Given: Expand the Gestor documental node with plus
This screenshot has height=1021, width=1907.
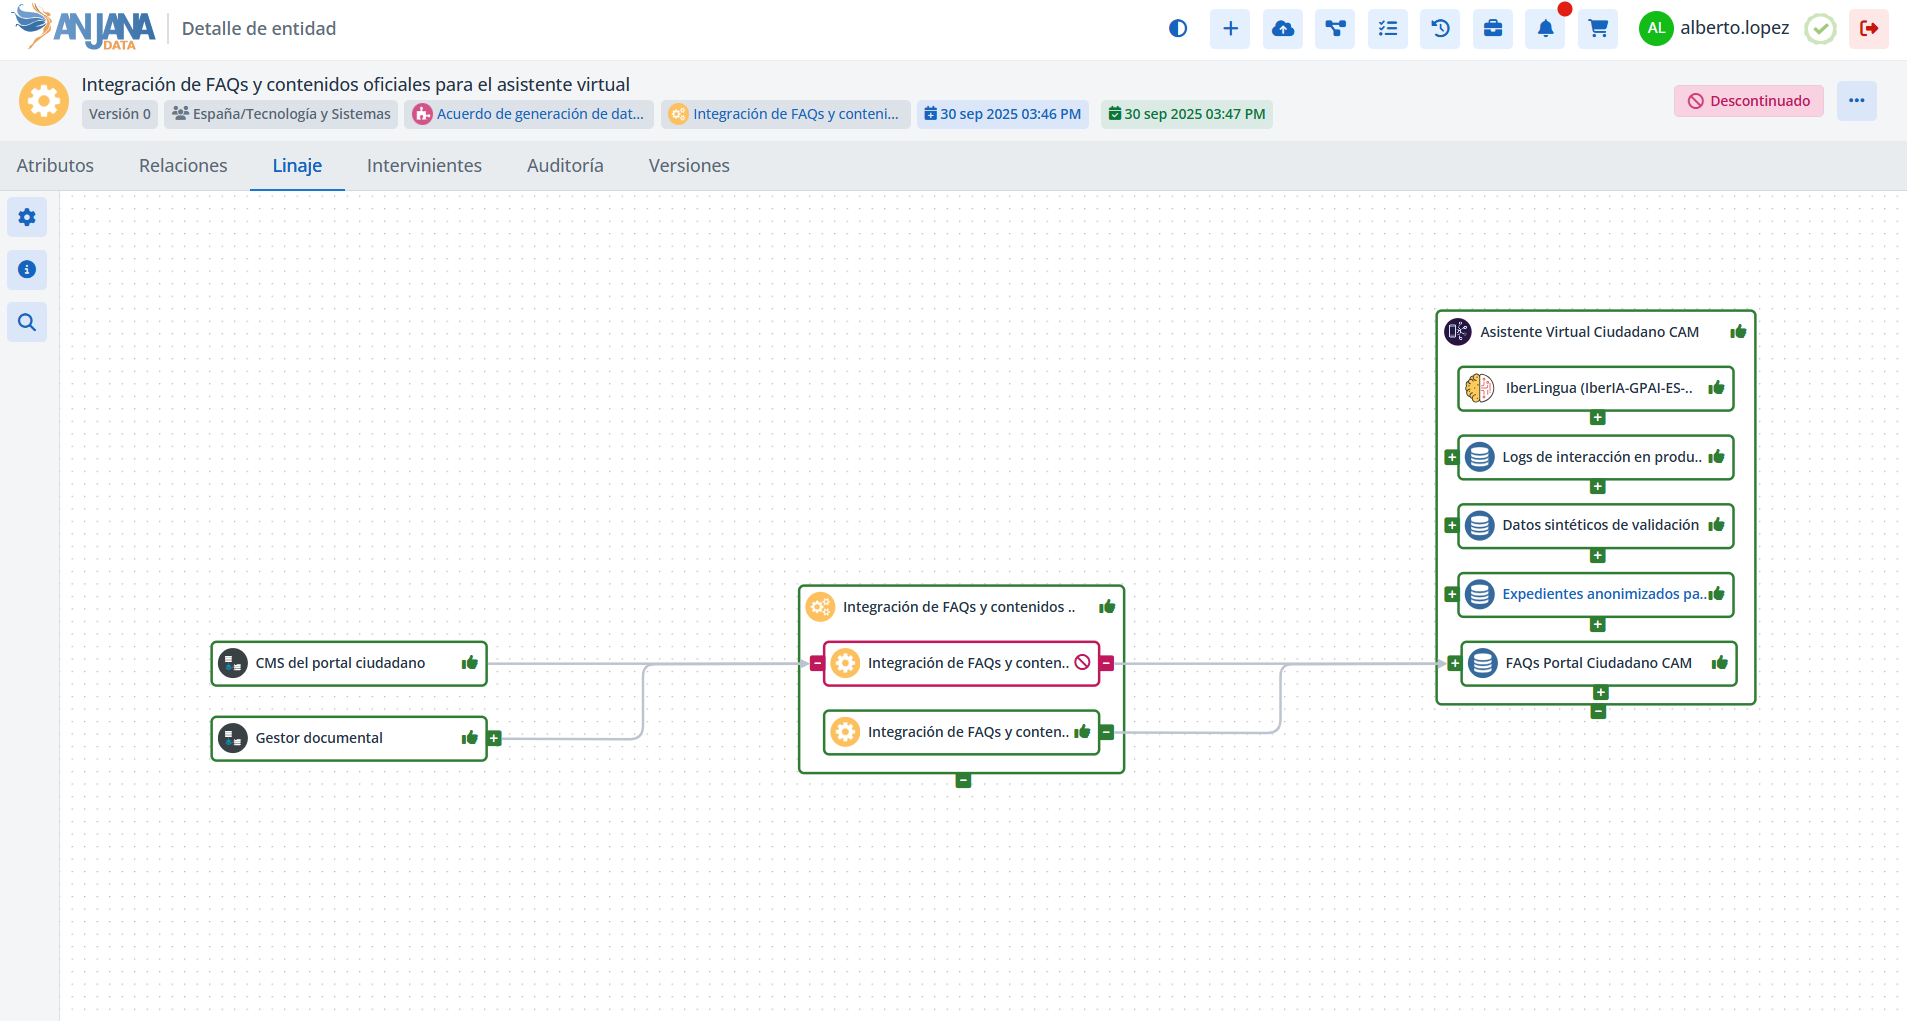Looking at the screenshot, I should (x=494, y=739).
